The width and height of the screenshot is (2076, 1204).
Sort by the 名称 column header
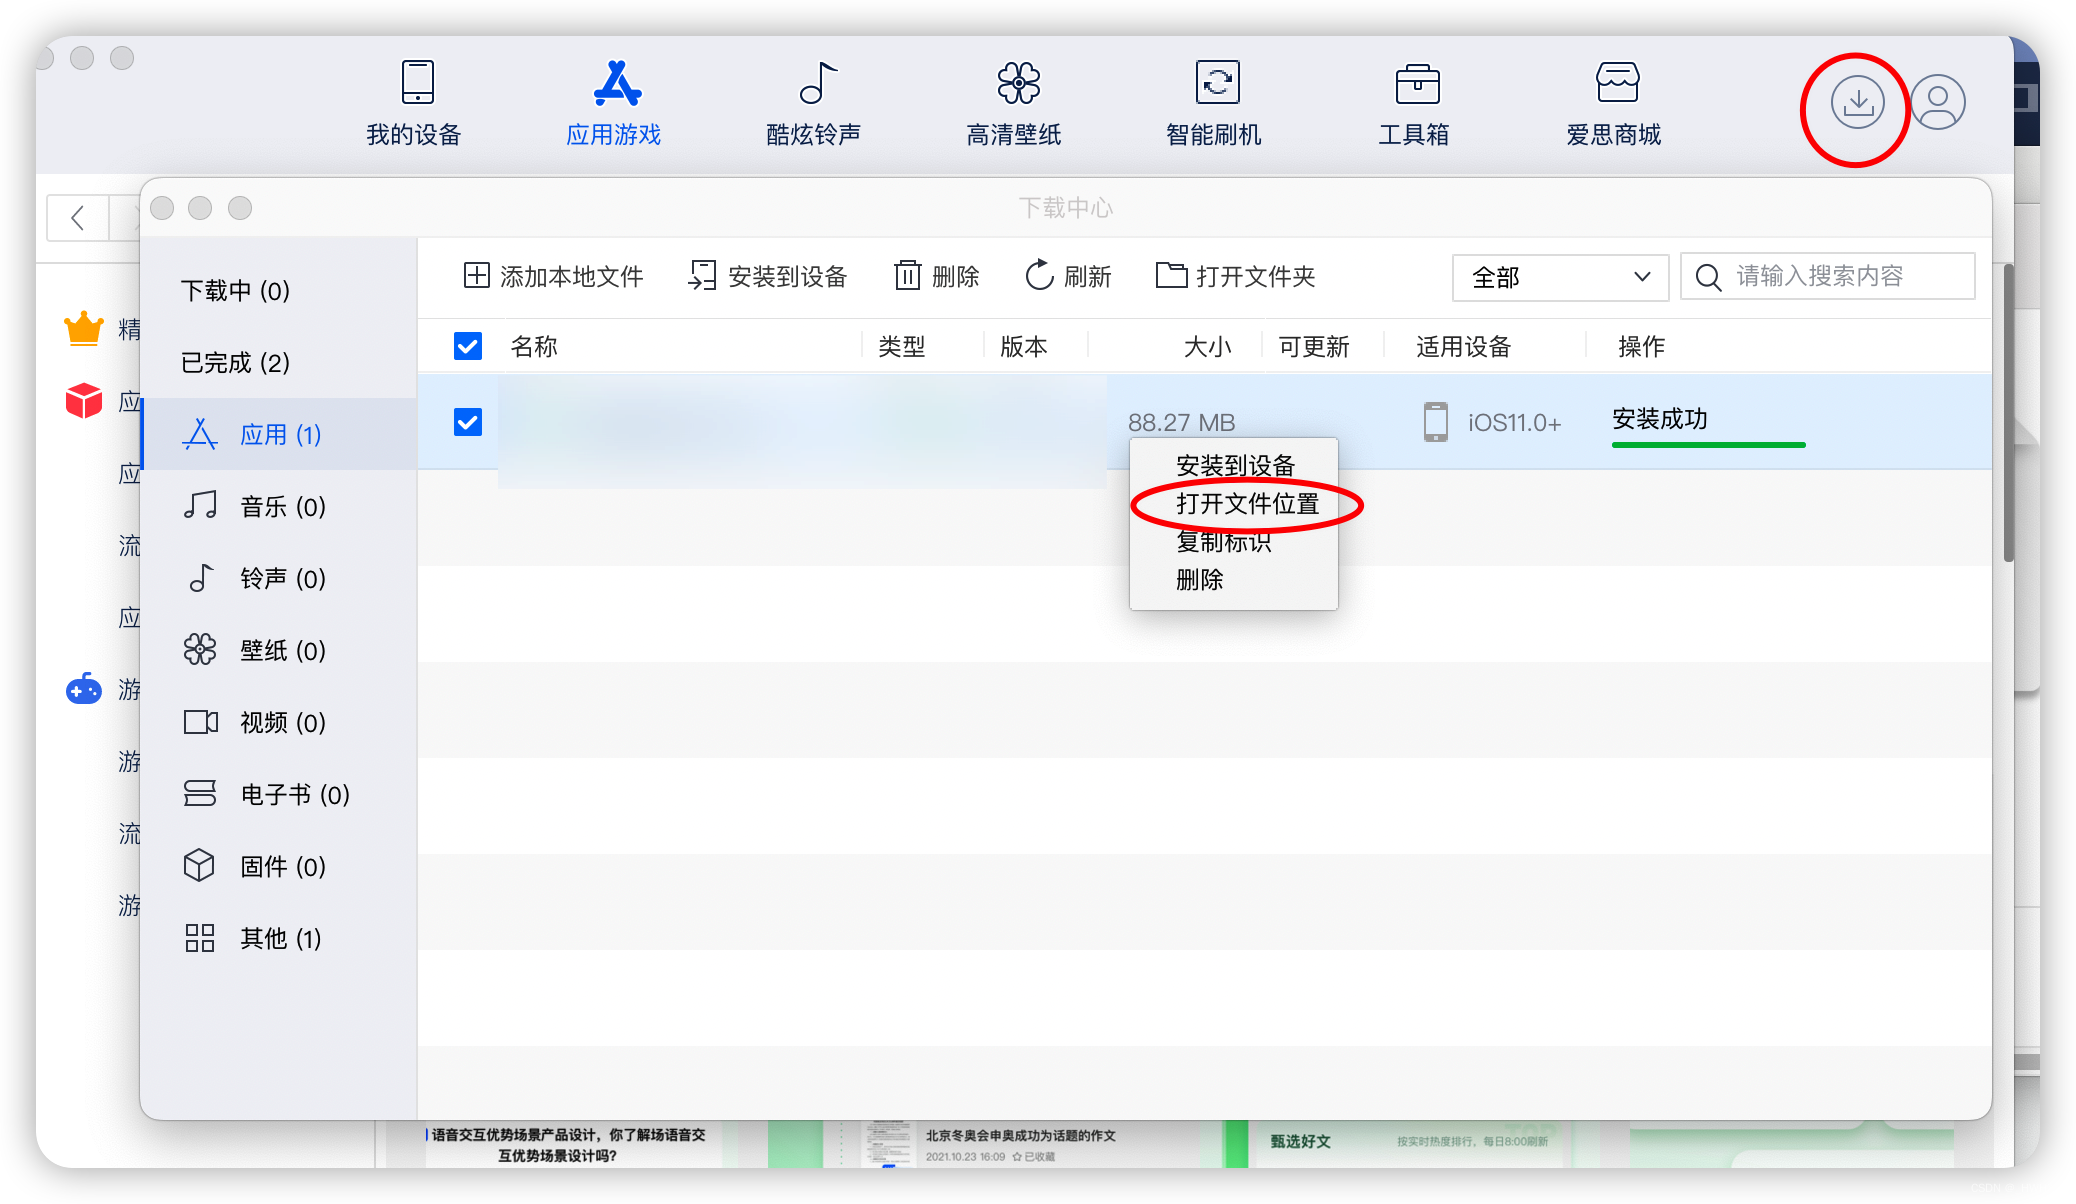[534, 346]
